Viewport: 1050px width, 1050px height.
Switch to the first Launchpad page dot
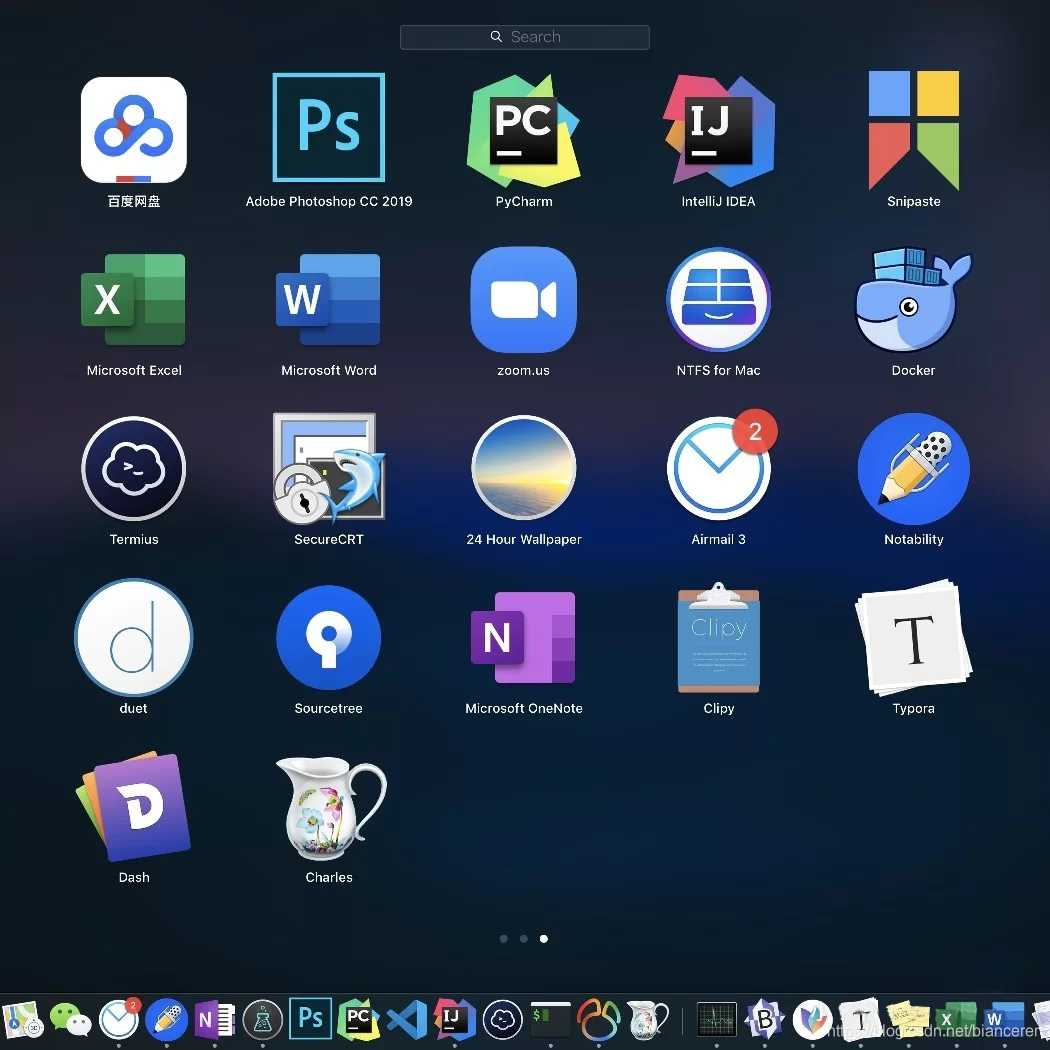[504, 939]
